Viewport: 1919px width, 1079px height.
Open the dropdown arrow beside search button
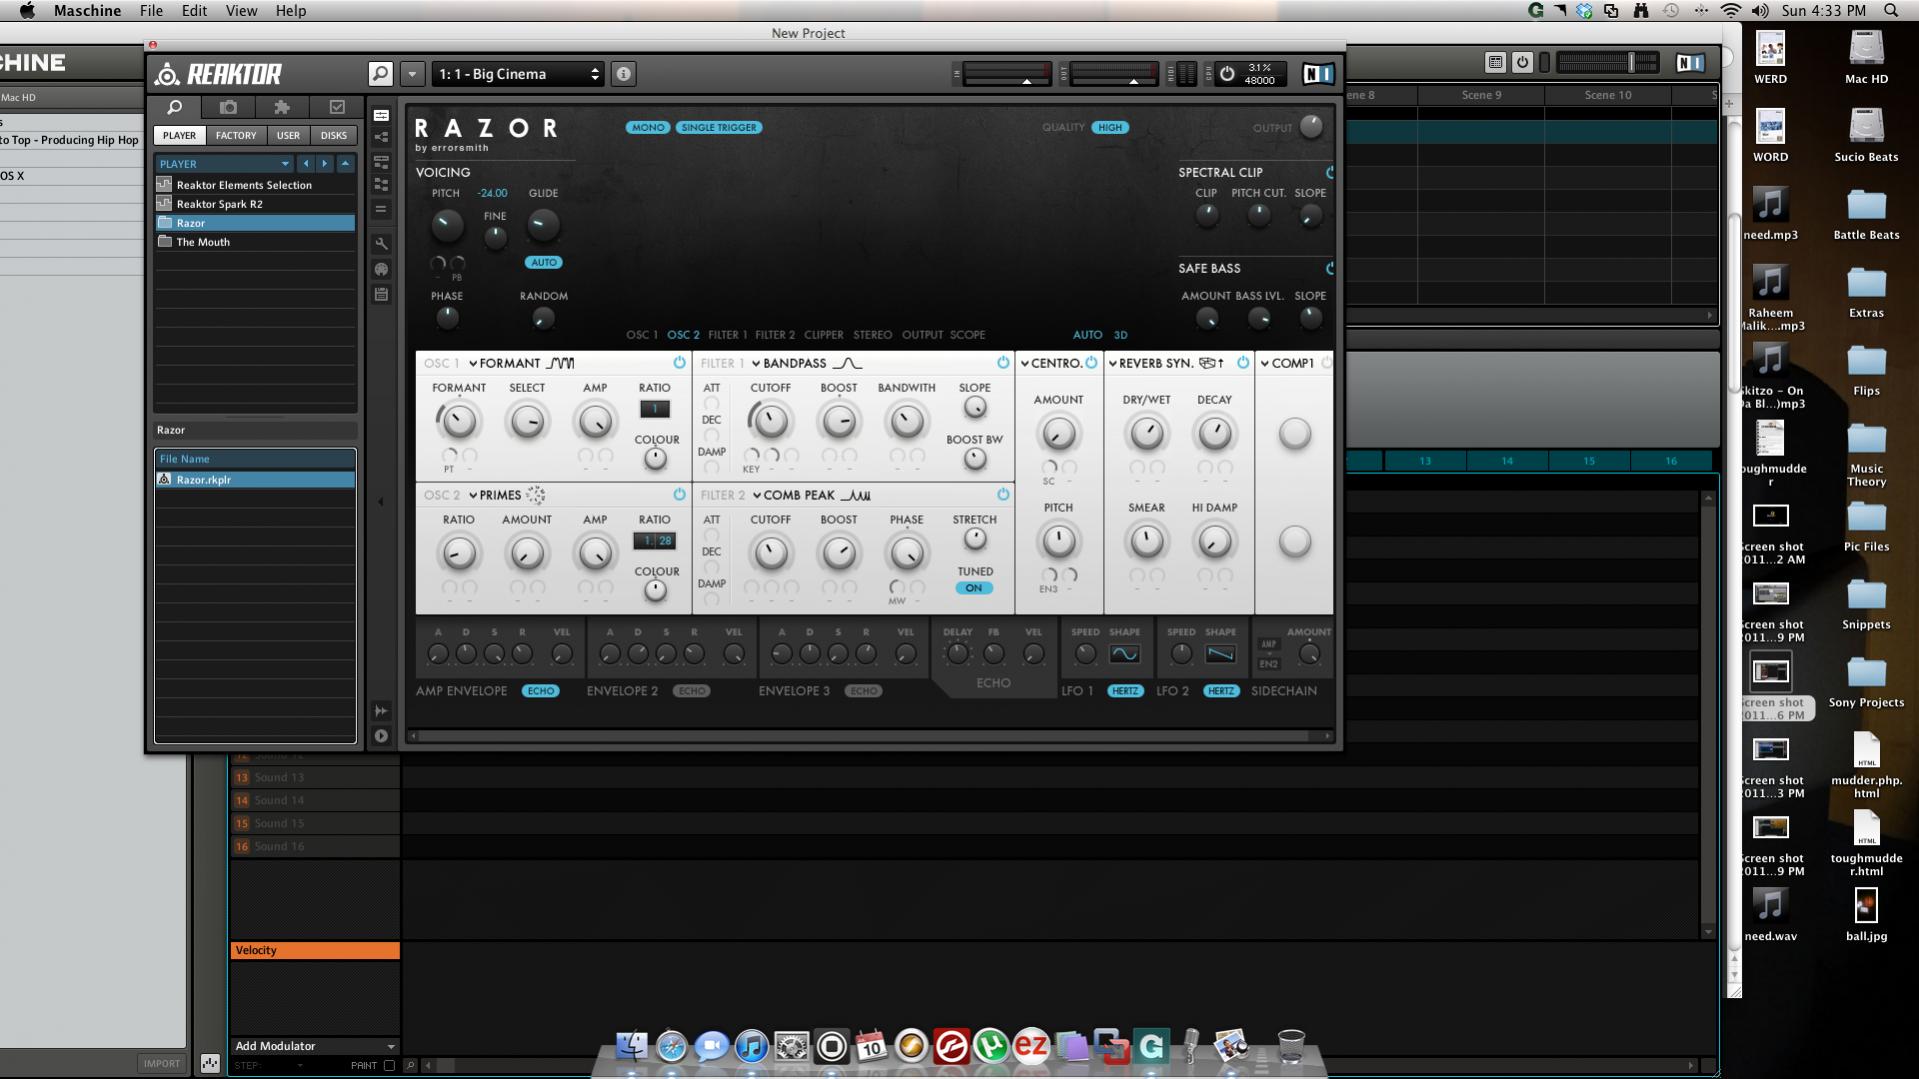coord(412,74)
